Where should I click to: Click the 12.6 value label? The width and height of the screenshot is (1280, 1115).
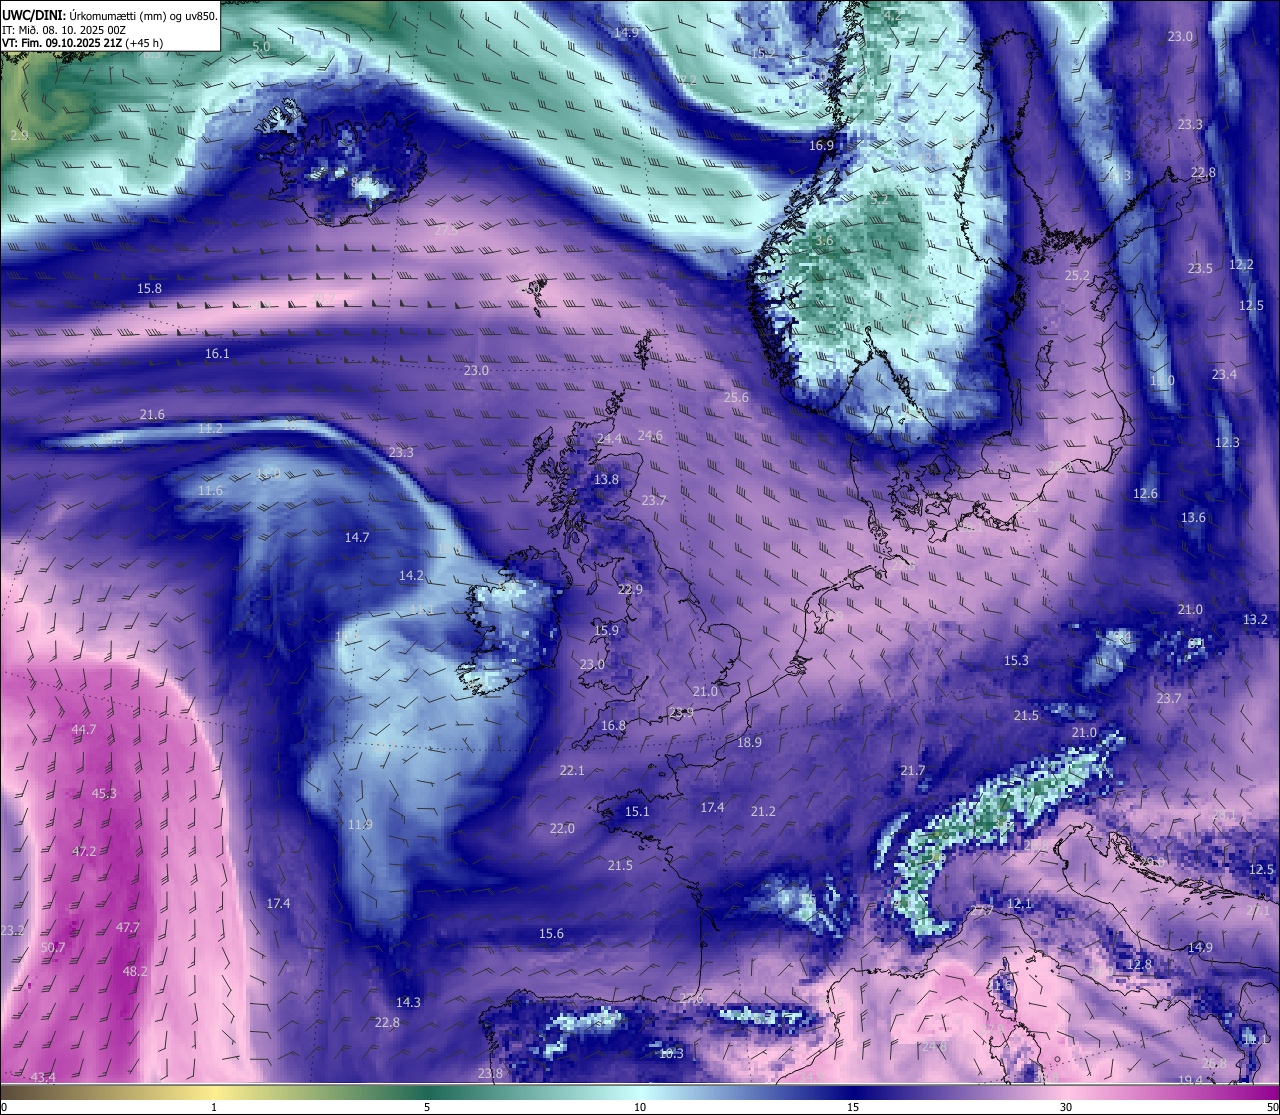pyautogui.click(x=1145, y=493)
